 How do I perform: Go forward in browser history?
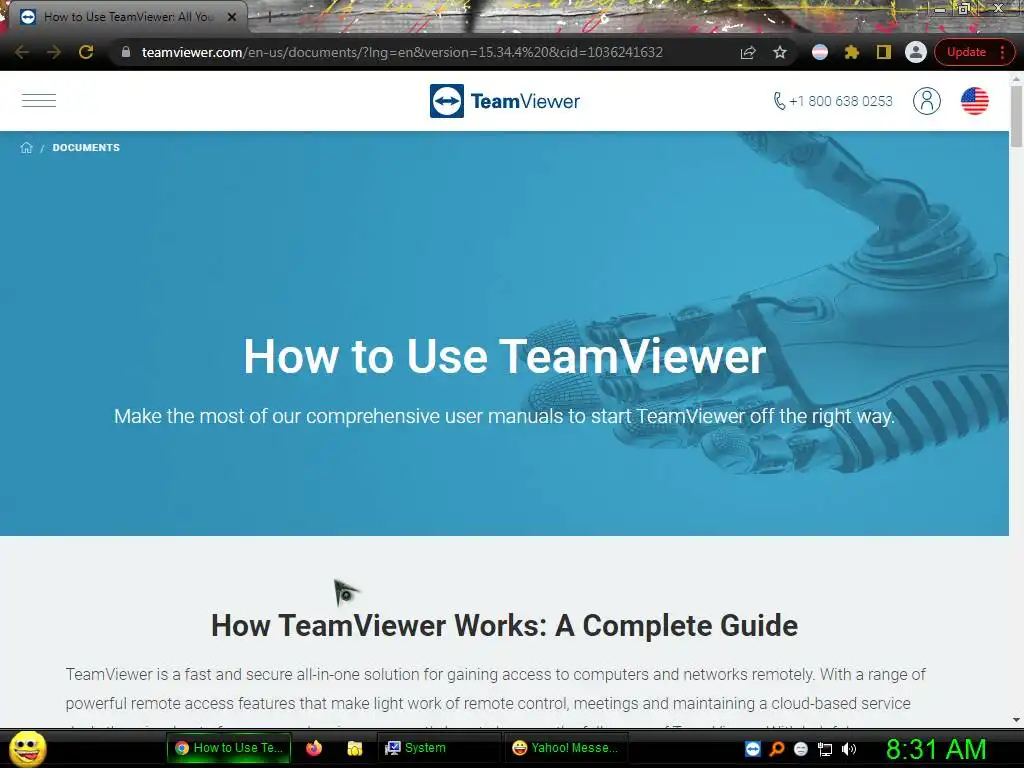coord(54,52)
